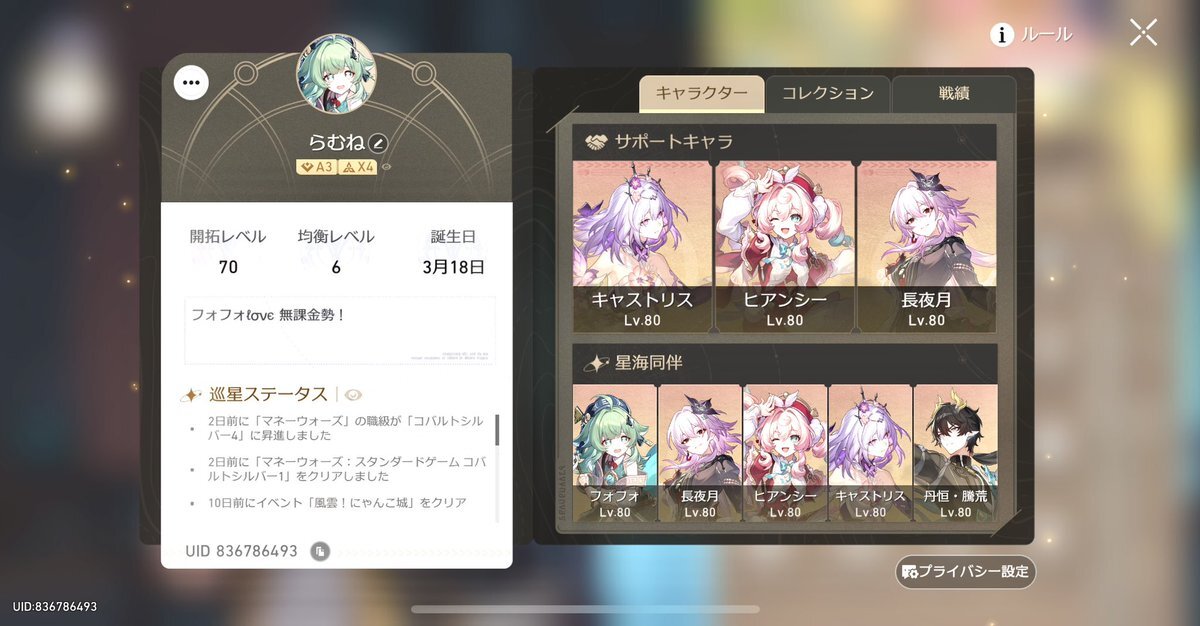Toggle eye visibility beside badge tags

(386, 167)
